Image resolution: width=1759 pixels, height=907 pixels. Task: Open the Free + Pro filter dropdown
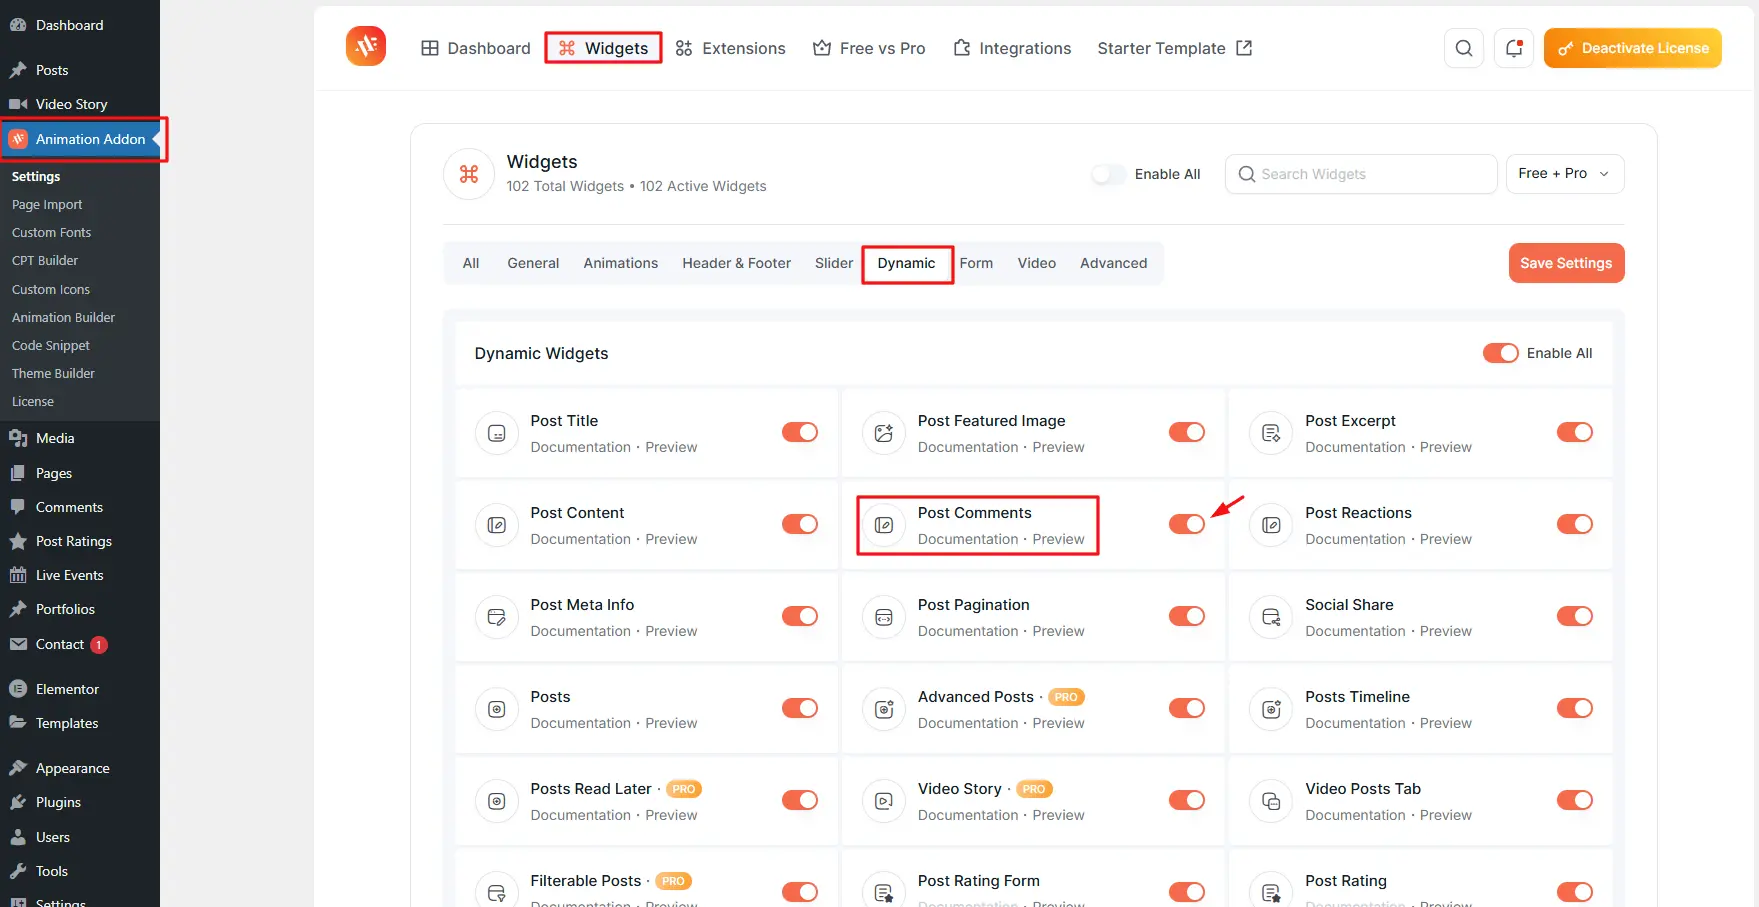coord(1564,174)
